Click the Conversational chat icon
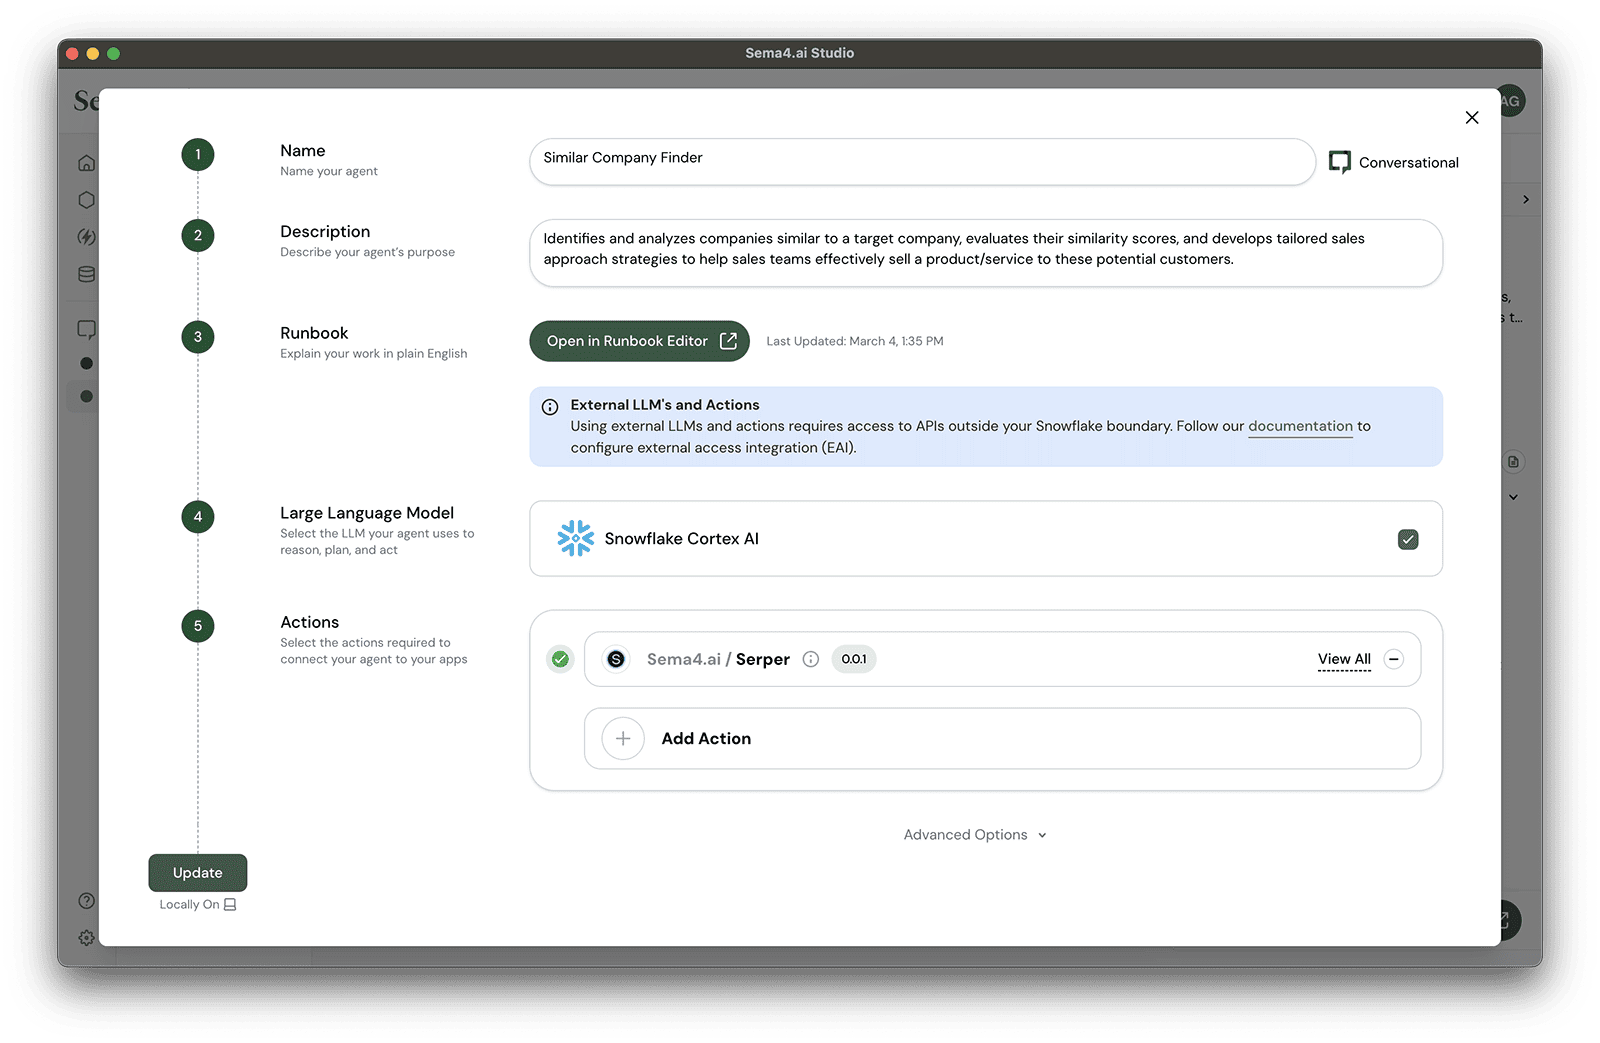 [1339, 162]
